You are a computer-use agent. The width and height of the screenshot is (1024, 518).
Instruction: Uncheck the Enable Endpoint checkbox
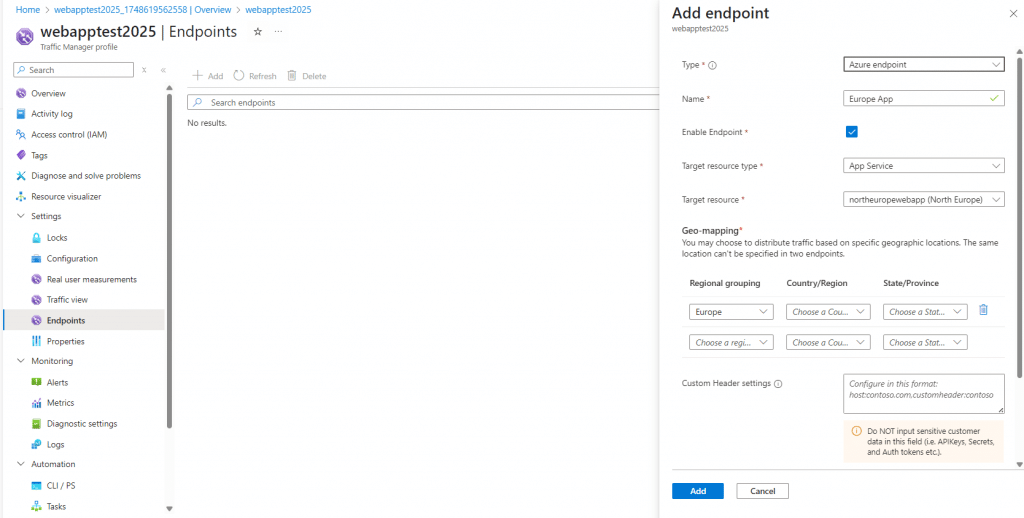click(852, 132)
